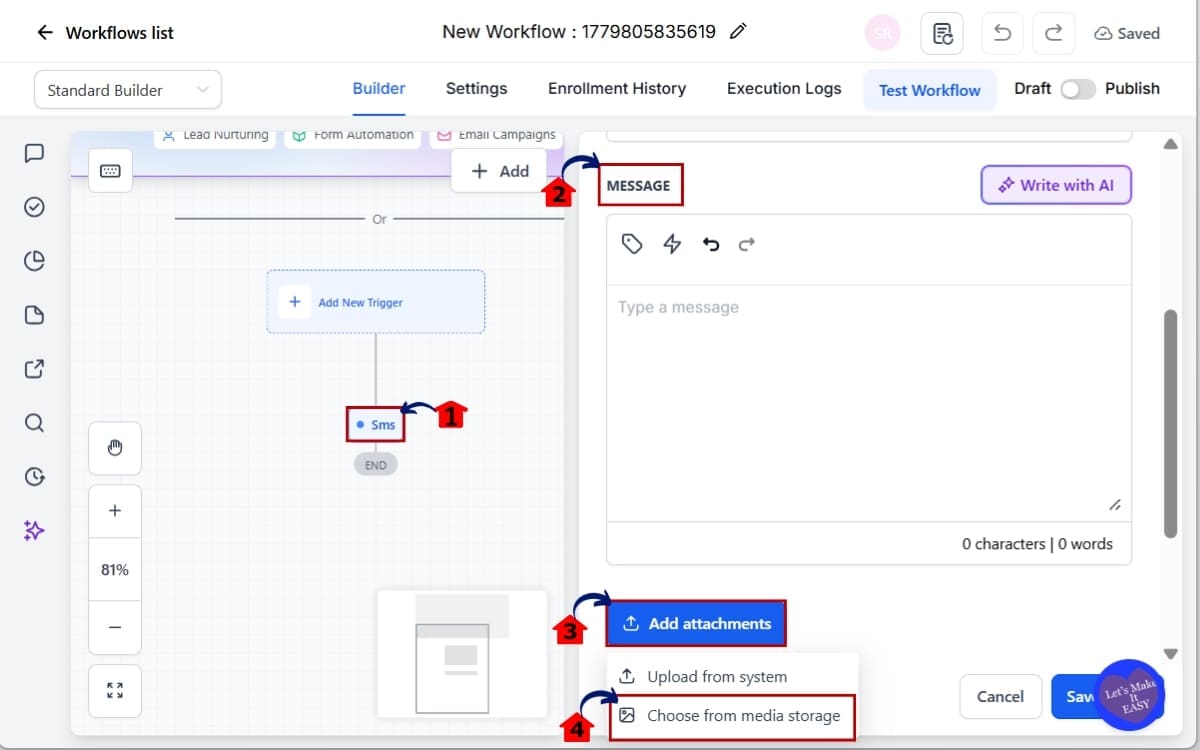Open the AI sparkle icon in sidebar
Viewport: 1200px width, 750px height.
click(x=34, y=530)
